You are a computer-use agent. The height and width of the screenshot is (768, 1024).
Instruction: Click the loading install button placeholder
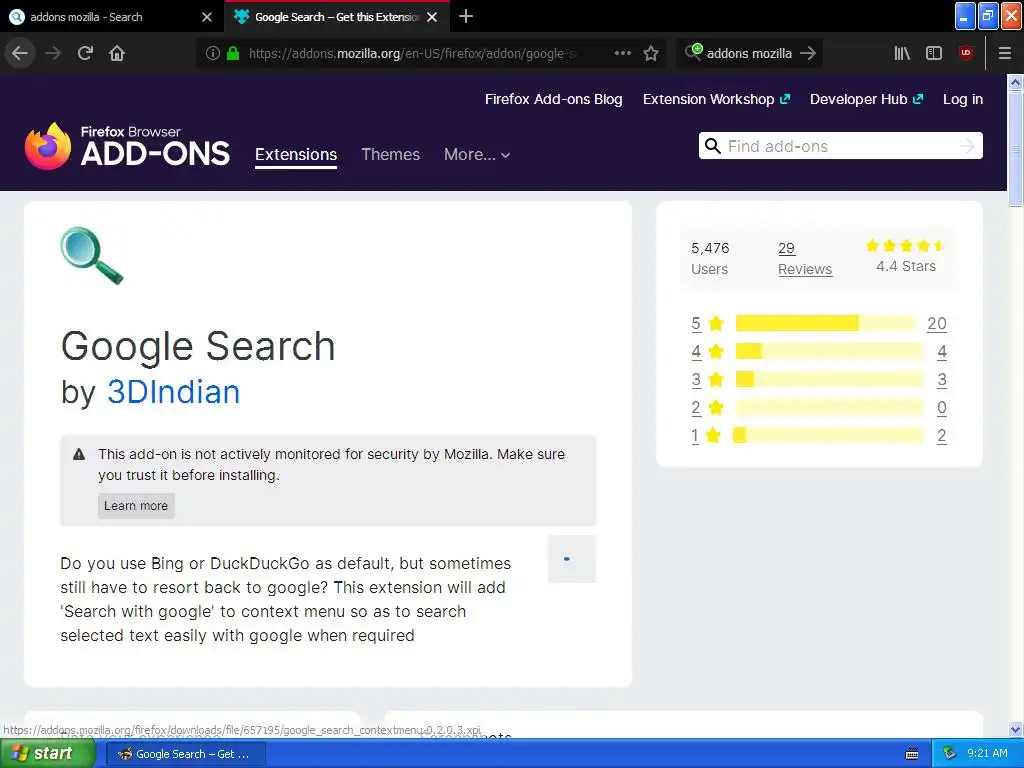pyautogui.click(x=571, y=559)
